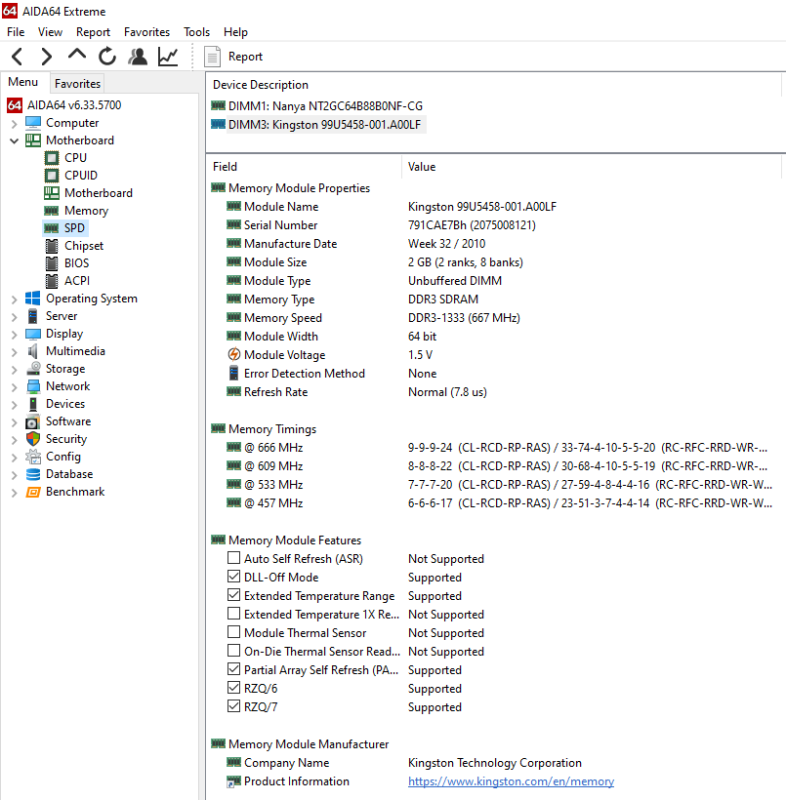The image size is (786, 800).
Task: Click the Multimedia speaker icon
Action: (x=33, y=351)
